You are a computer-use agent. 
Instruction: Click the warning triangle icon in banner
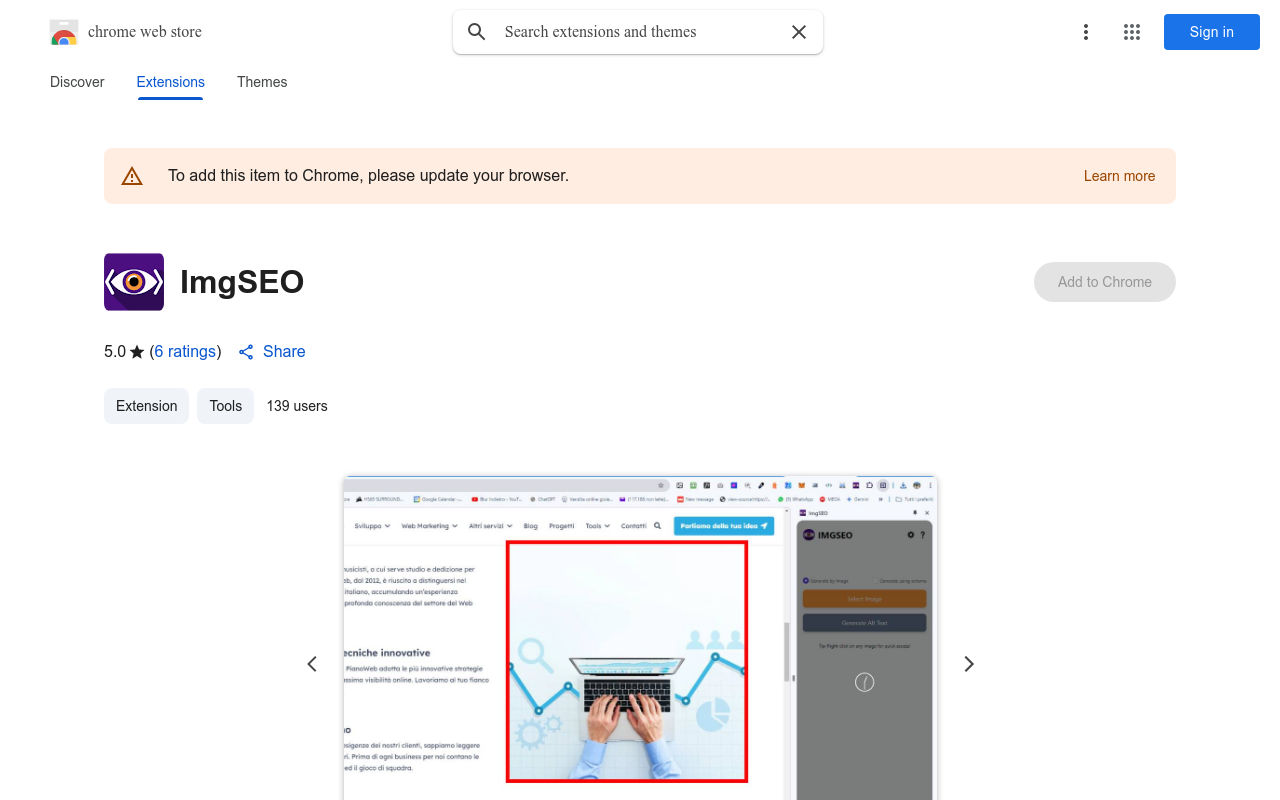point(132,176)
